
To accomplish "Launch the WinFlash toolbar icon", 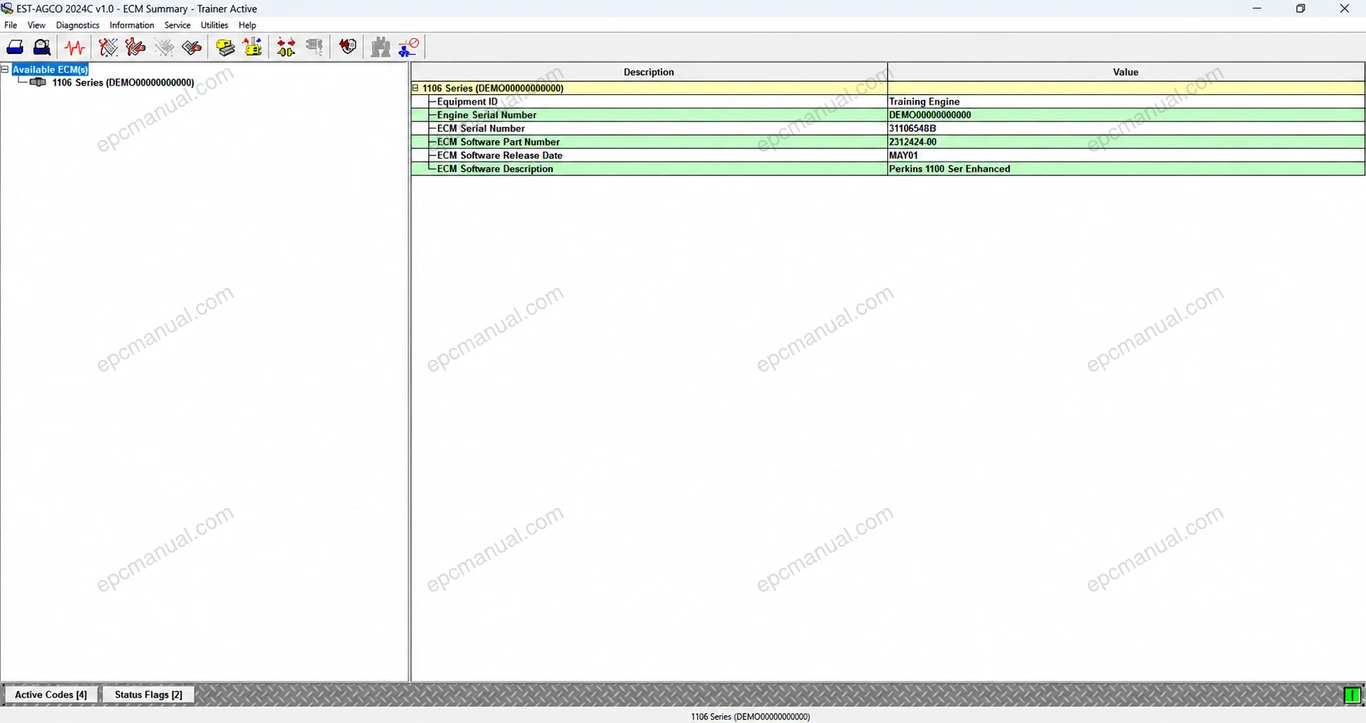I will 347,47.
